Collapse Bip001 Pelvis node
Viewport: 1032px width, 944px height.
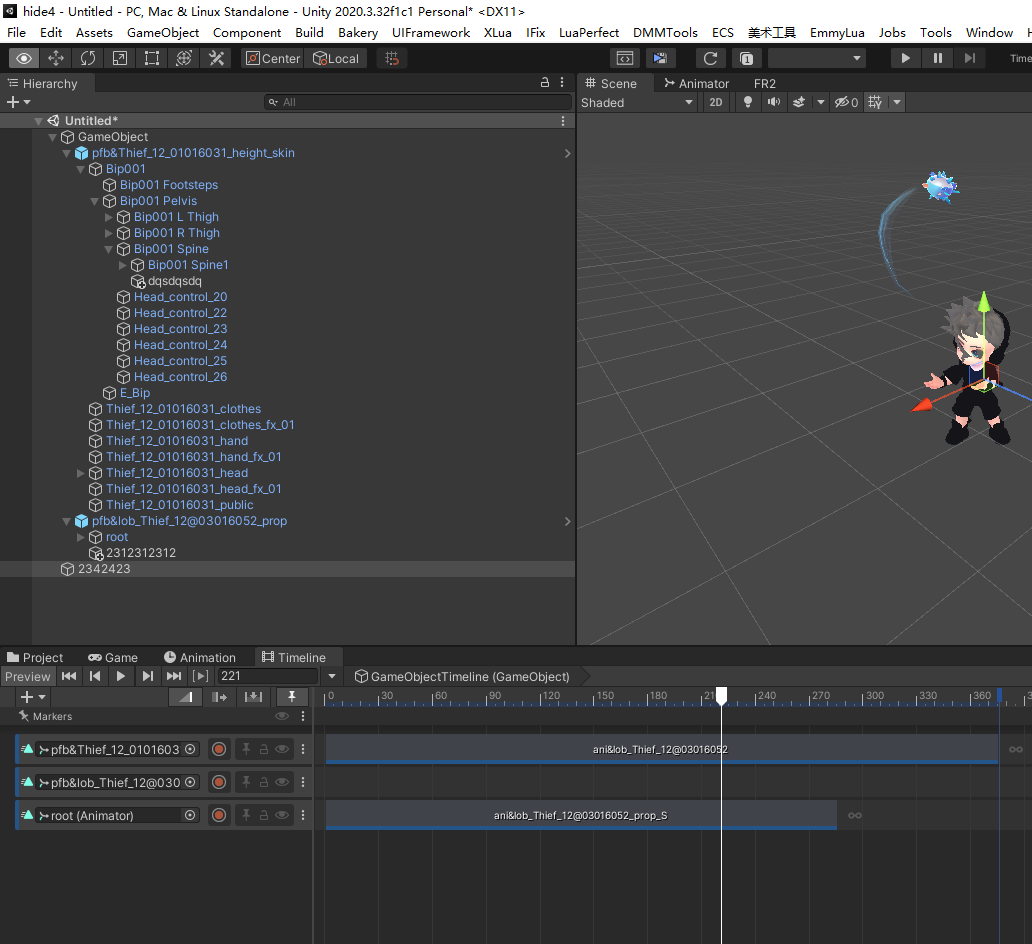[94, 201]
